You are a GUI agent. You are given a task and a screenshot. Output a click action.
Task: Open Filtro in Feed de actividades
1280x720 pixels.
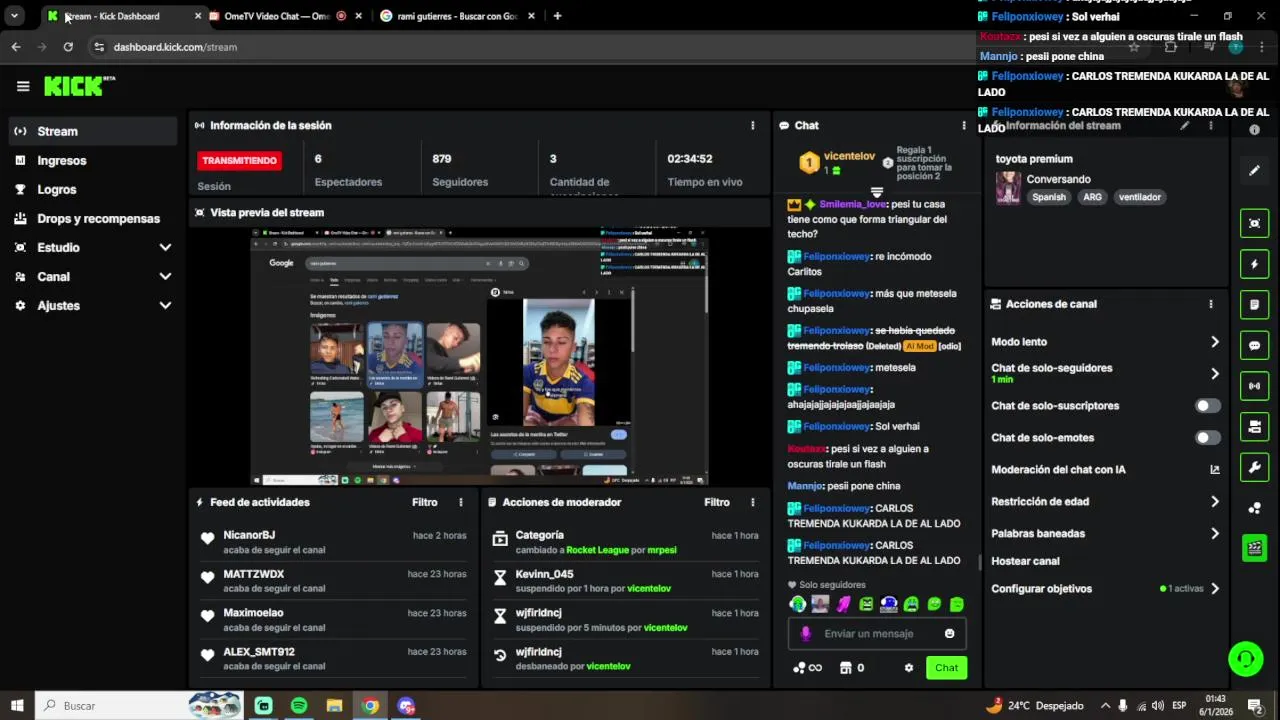425,502
